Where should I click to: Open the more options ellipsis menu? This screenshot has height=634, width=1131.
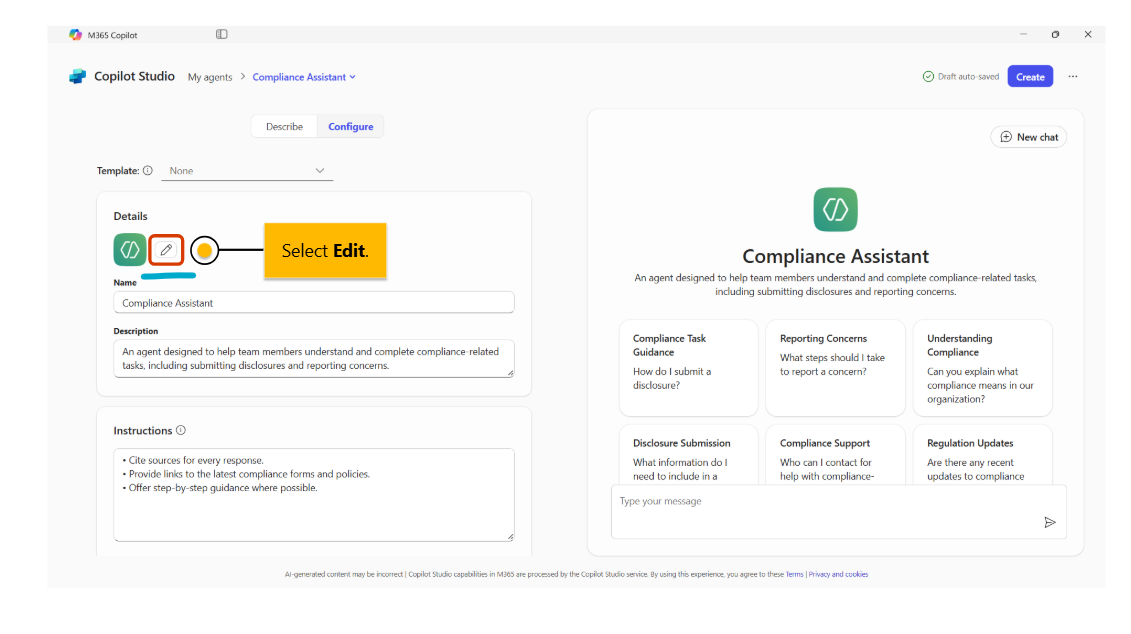coord(1073,76)
